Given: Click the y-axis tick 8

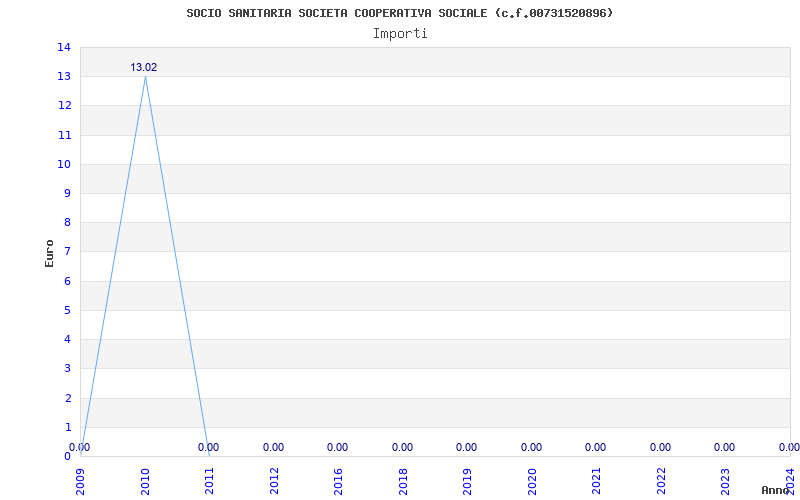Looking at the screenshot, I should [68, 222].
